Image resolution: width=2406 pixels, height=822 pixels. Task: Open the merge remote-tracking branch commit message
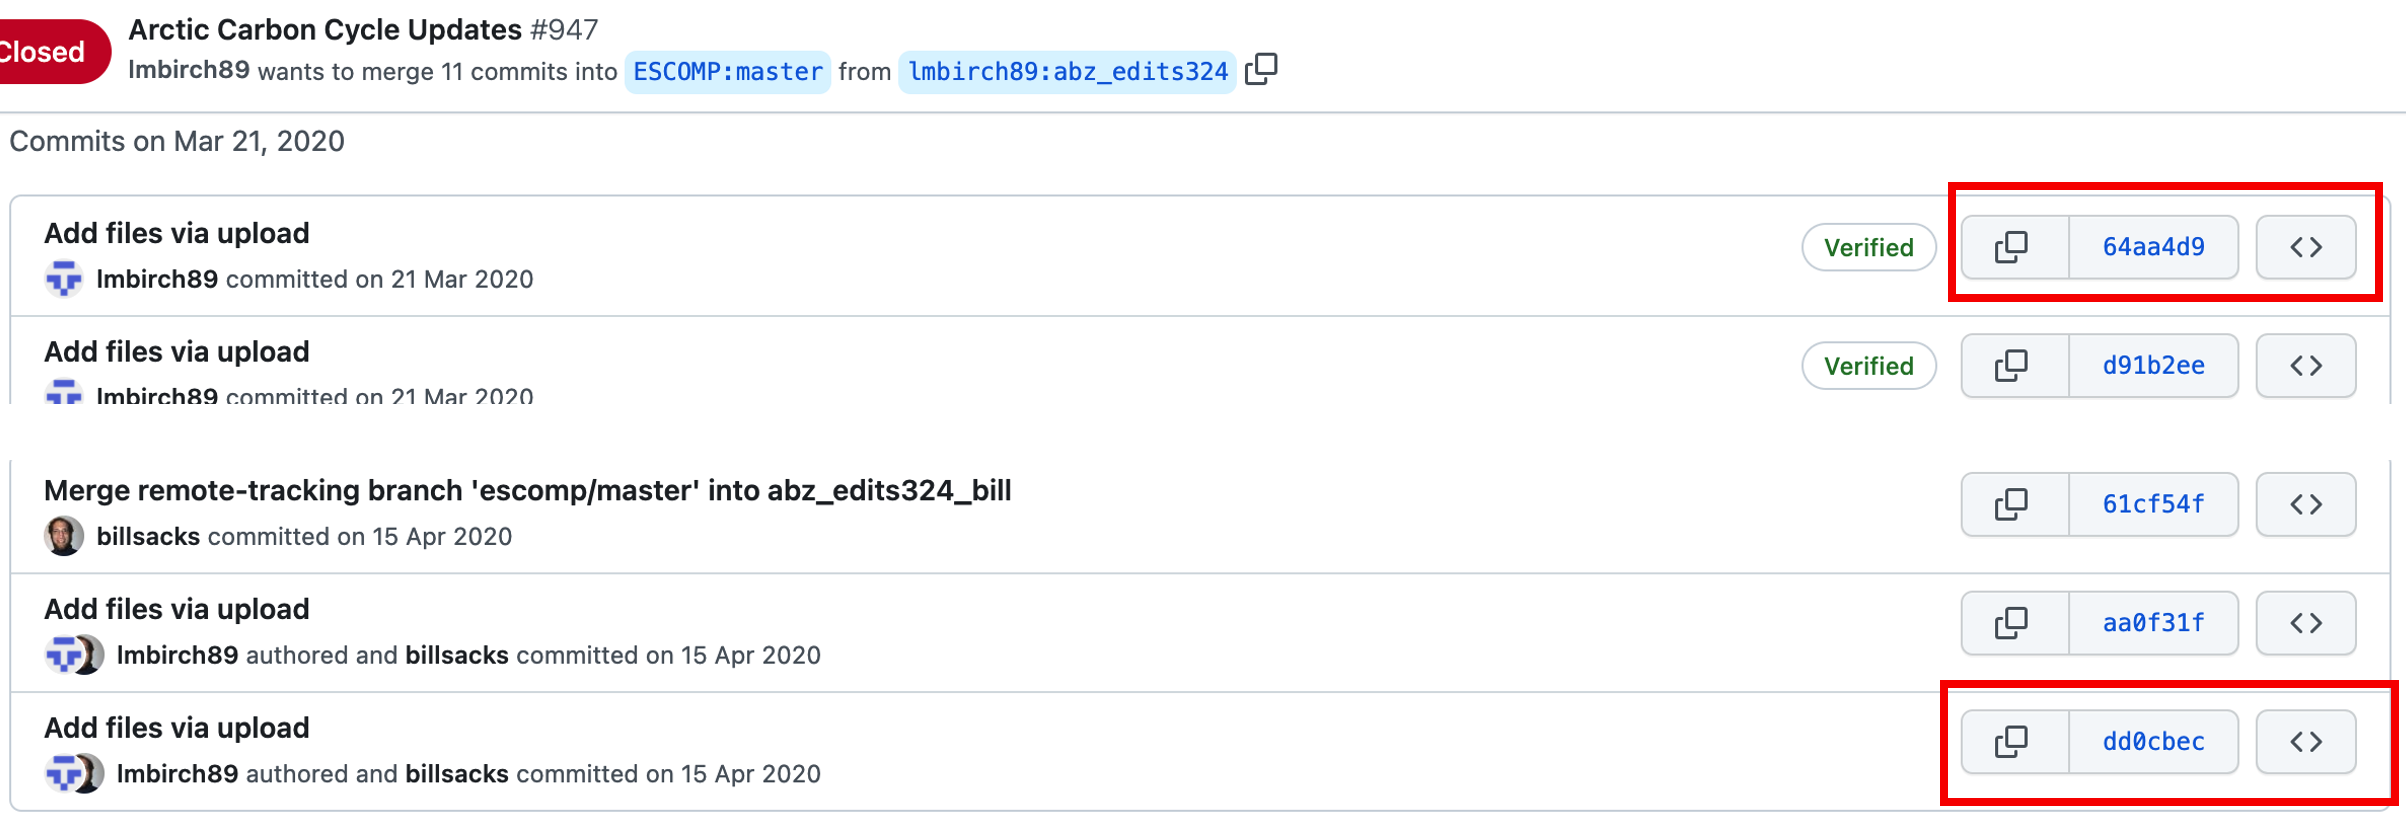coord(527,491)
